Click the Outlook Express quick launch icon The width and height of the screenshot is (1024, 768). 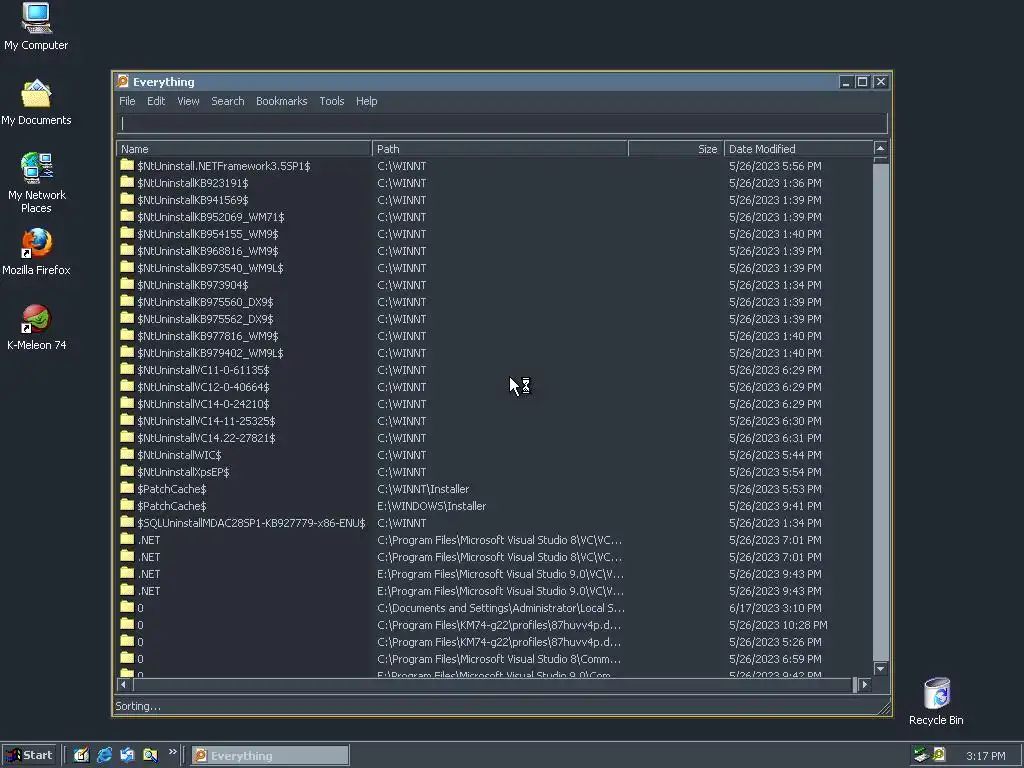(127, 755)
